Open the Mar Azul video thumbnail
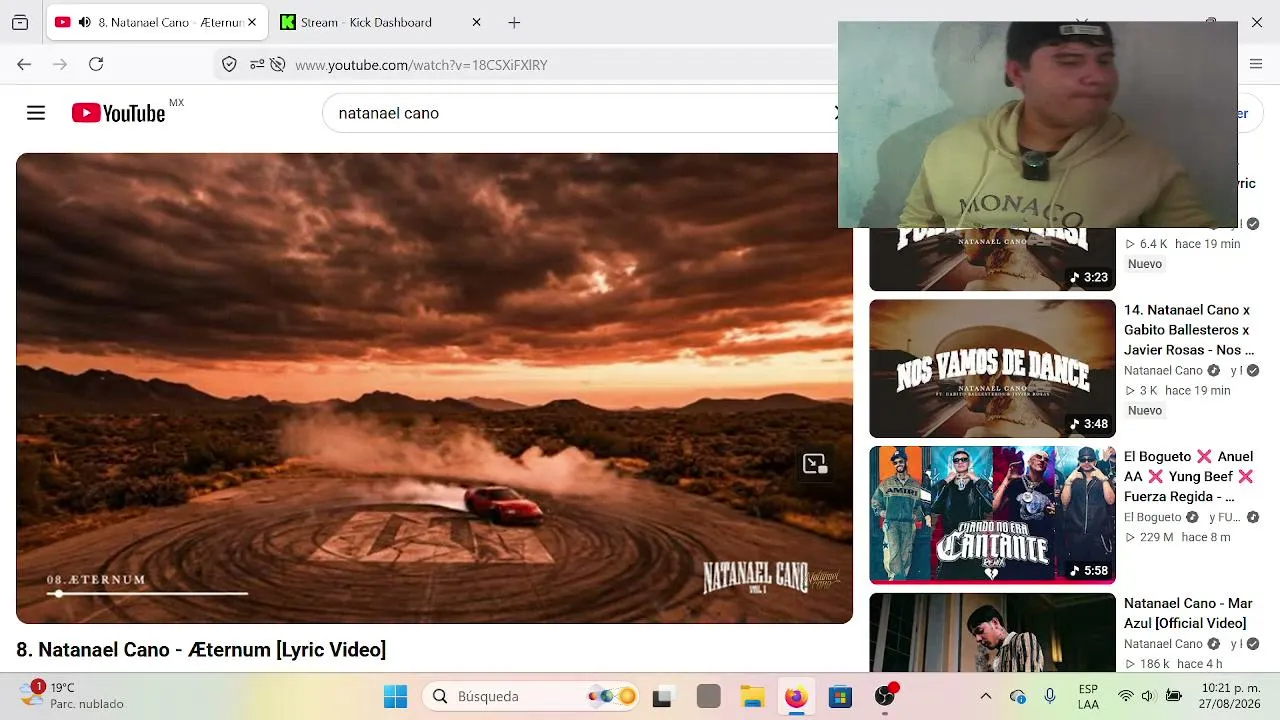This screenshot has width=1280, height=720. [x=992, y=632]
